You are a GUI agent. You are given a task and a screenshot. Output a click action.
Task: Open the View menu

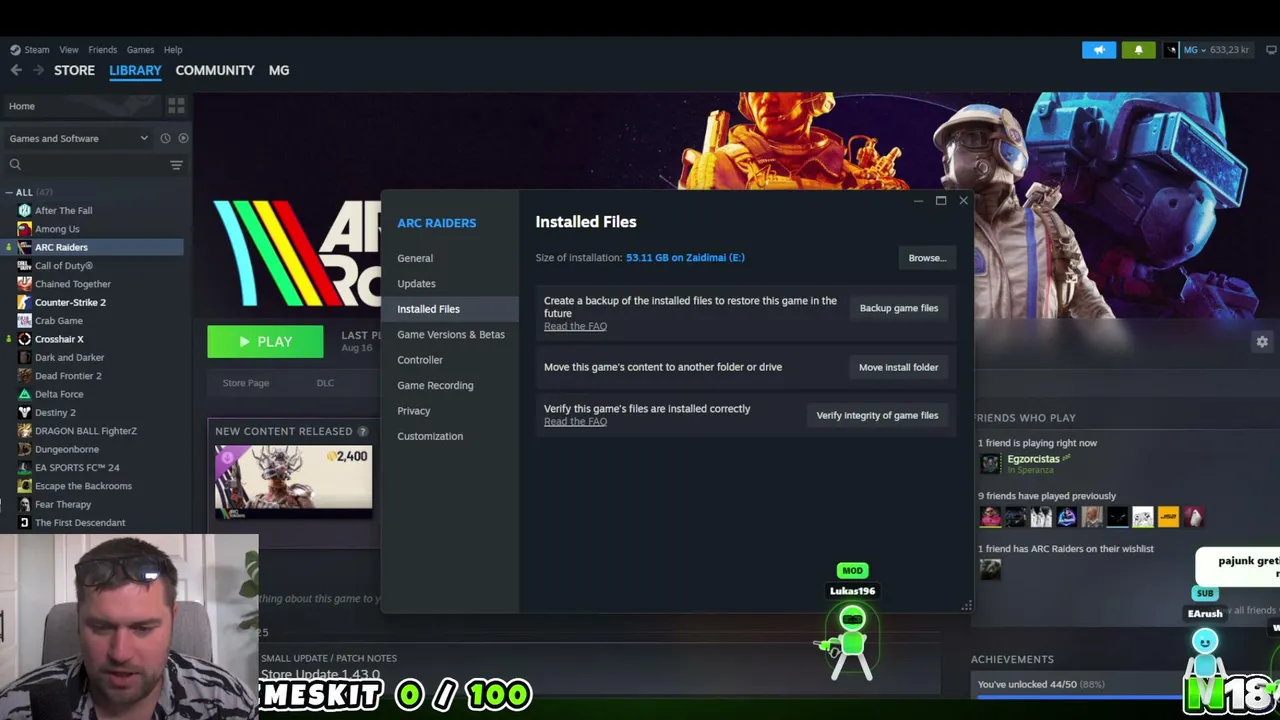(x=69, y=50)
